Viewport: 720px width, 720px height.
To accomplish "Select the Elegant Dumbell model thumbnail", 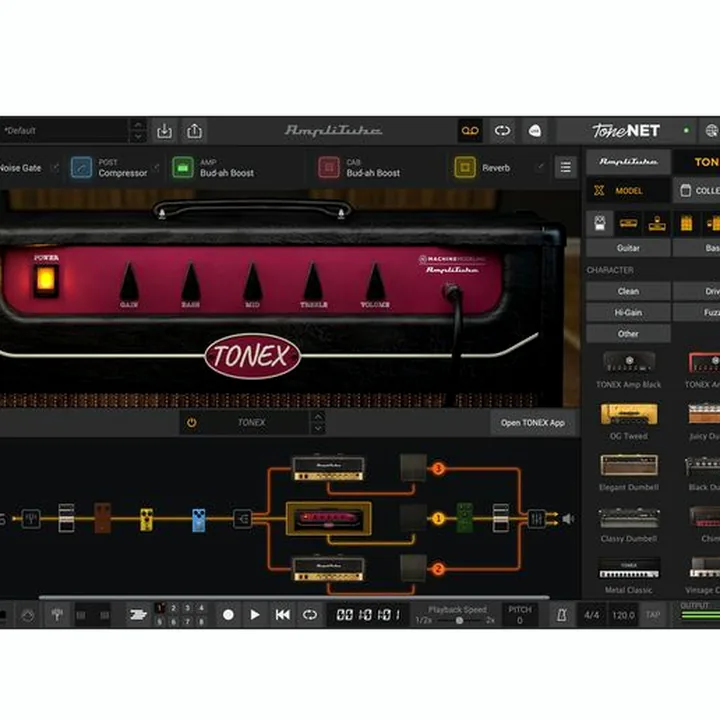I will (629, 465).
